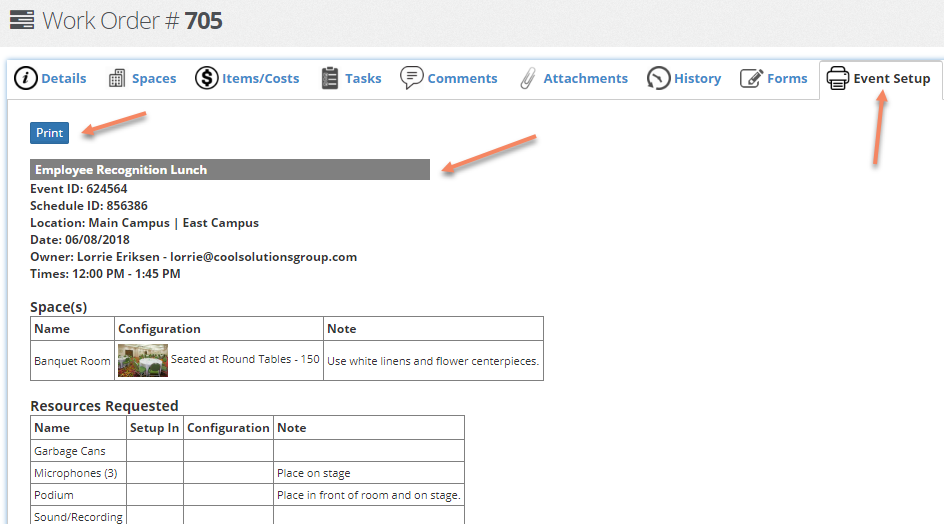
Task: Click the Employee Recognition Lunch header
Action: (230, 170)
